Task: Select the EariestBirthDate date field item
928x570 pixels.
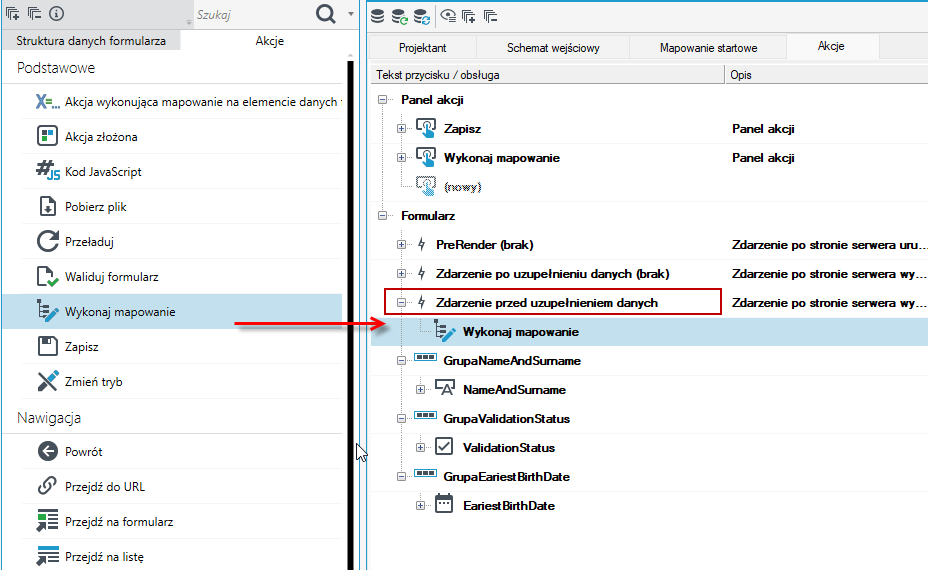Action: coord(508,505)
